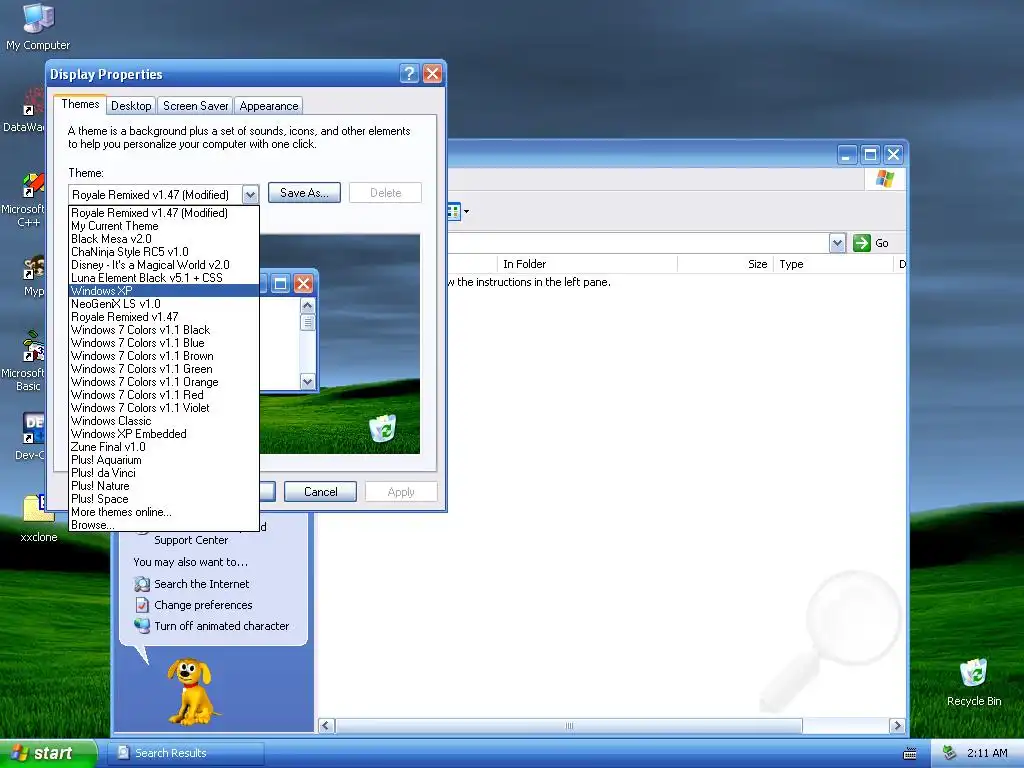The height and width of the screenshot is (768, 1024).
Task: Choose the Plus! Aquarium theme
Action: (x=163, y=460)
